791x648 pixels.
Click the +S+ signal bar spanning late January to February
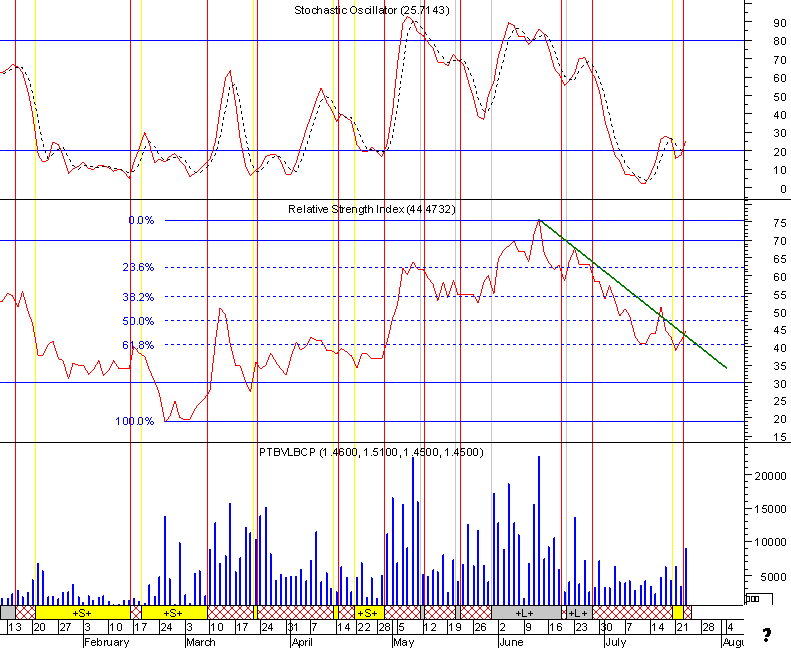click(x=83, y=613)
